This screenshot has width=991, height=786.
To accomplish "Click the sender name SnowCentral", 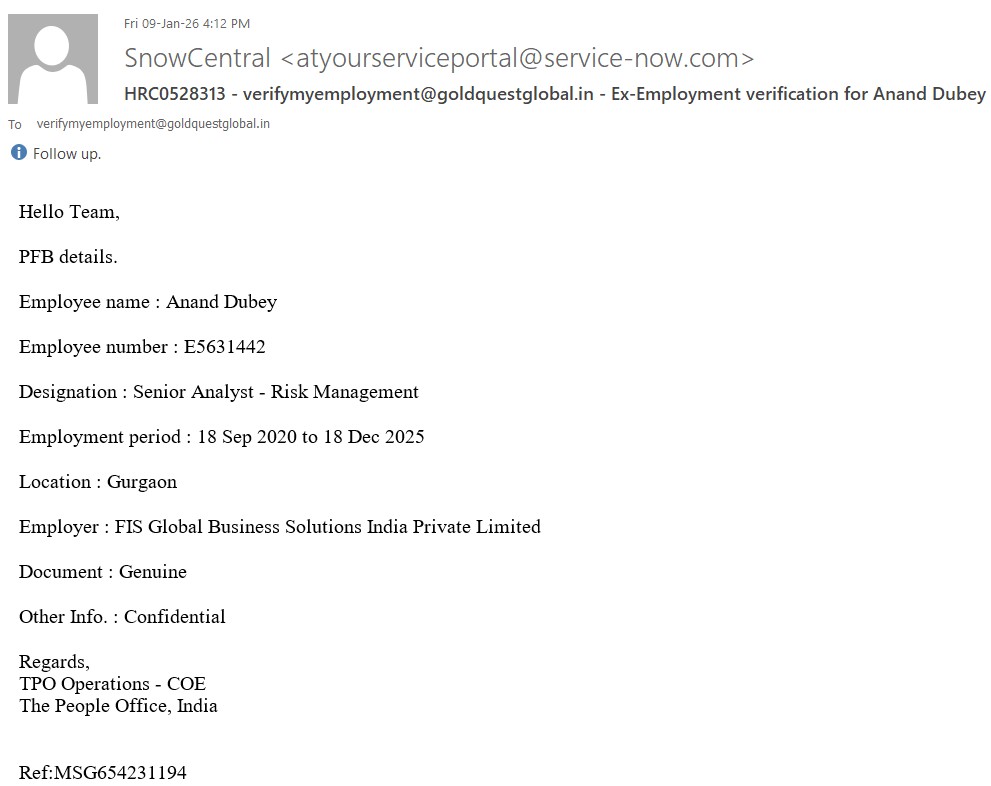I will point(197,58).
